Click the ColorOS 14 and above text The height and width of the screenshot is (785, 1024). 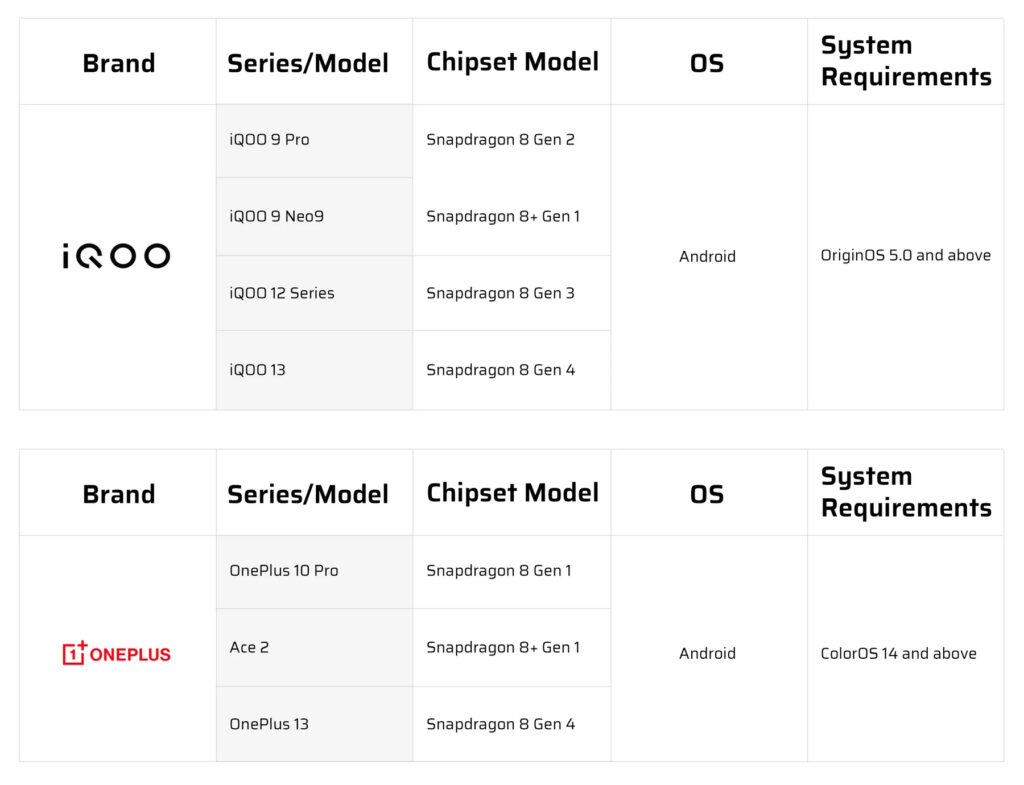(898, 653)
